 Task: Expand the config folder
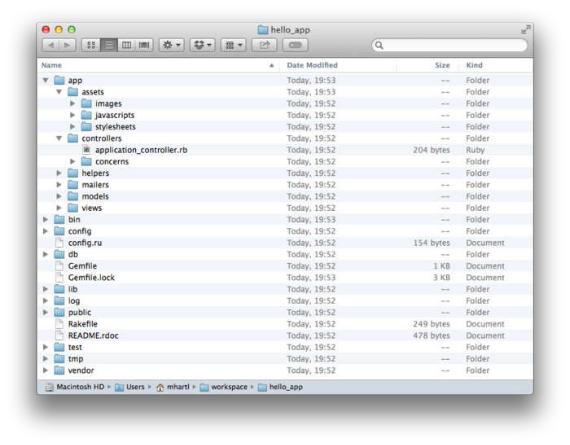coord(45,231)
